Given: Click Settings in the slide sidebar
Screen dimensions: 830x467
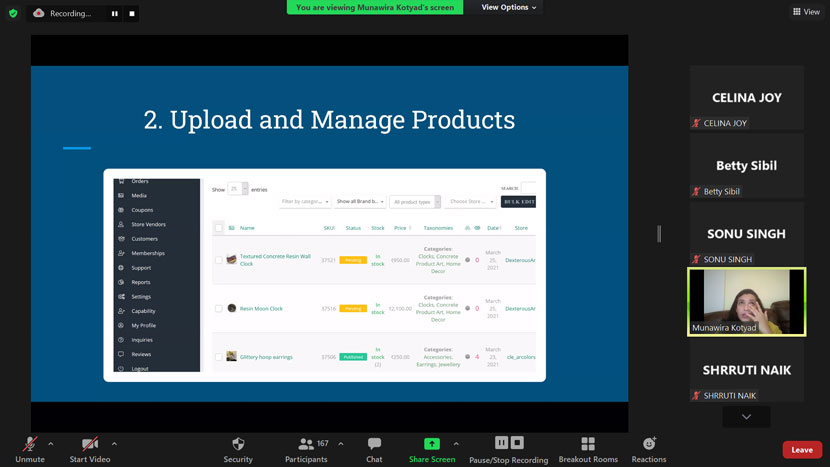Looking at the screenshot, I should [141, 297].
